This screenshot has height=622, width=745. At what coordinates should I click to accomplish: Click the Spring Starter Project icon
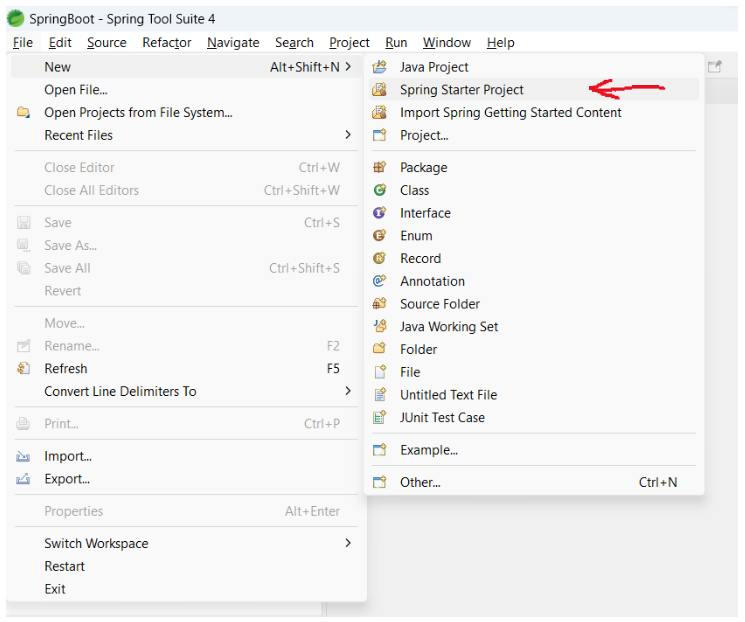(x=379, y=89)
